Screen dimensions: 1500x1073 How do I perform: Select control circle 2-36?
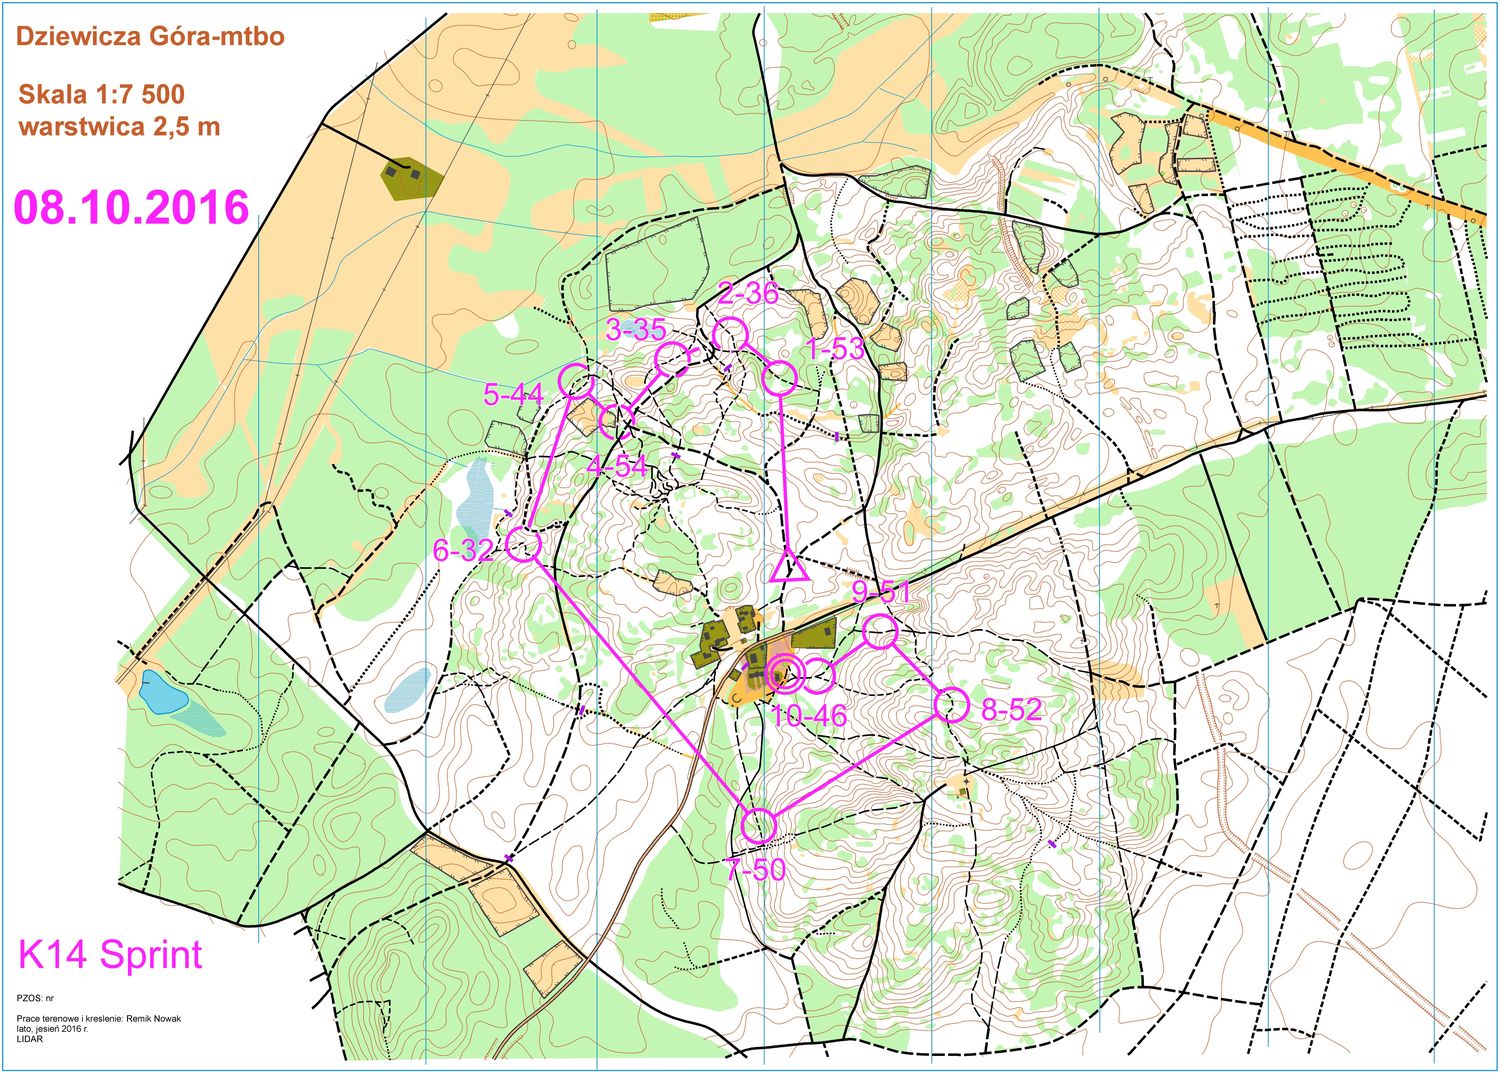pos(731,333)
